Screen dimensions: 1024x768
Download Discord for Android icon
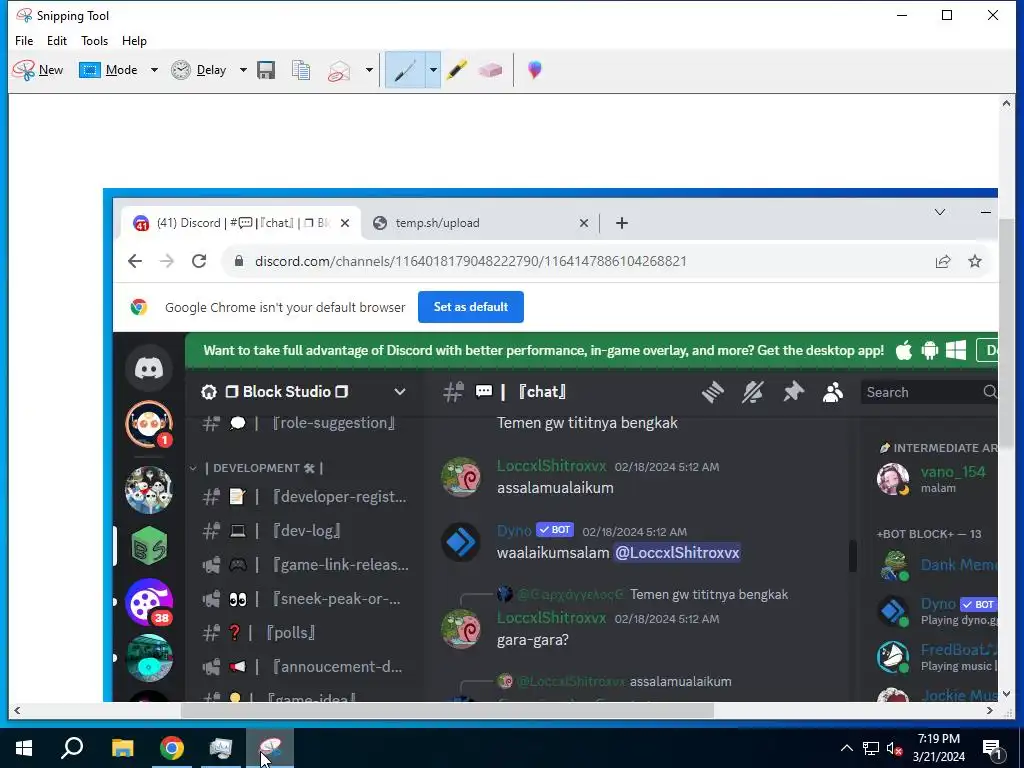(x=930, y=351)
